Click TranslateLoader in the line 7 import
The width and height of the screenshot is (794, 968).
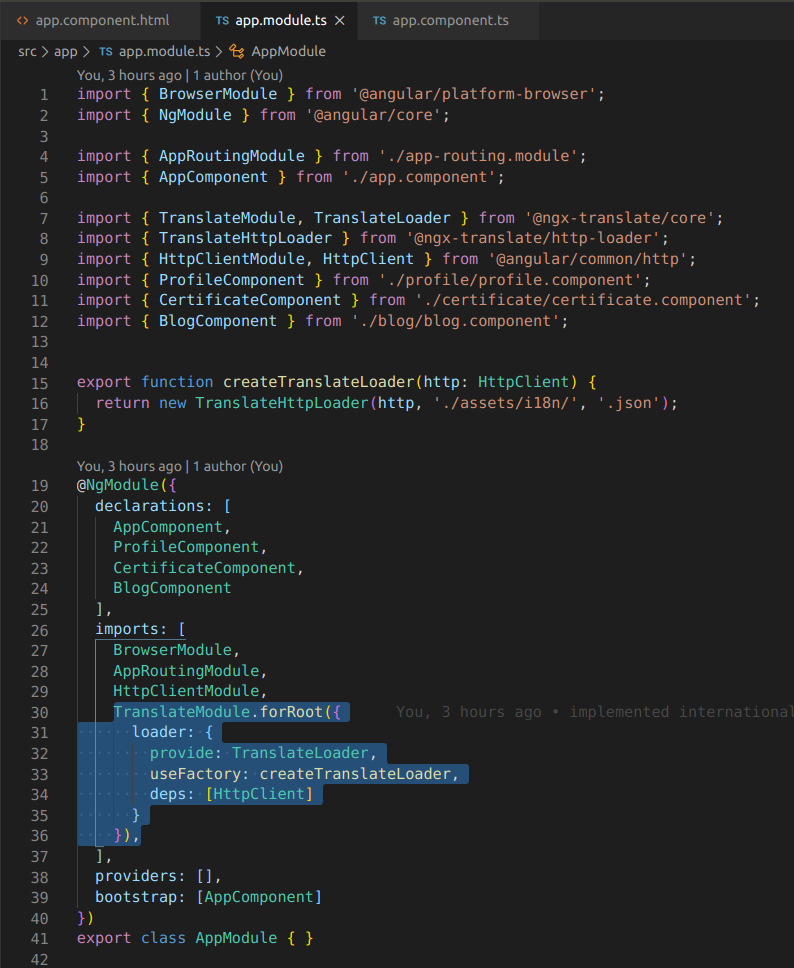coord(382,218)
